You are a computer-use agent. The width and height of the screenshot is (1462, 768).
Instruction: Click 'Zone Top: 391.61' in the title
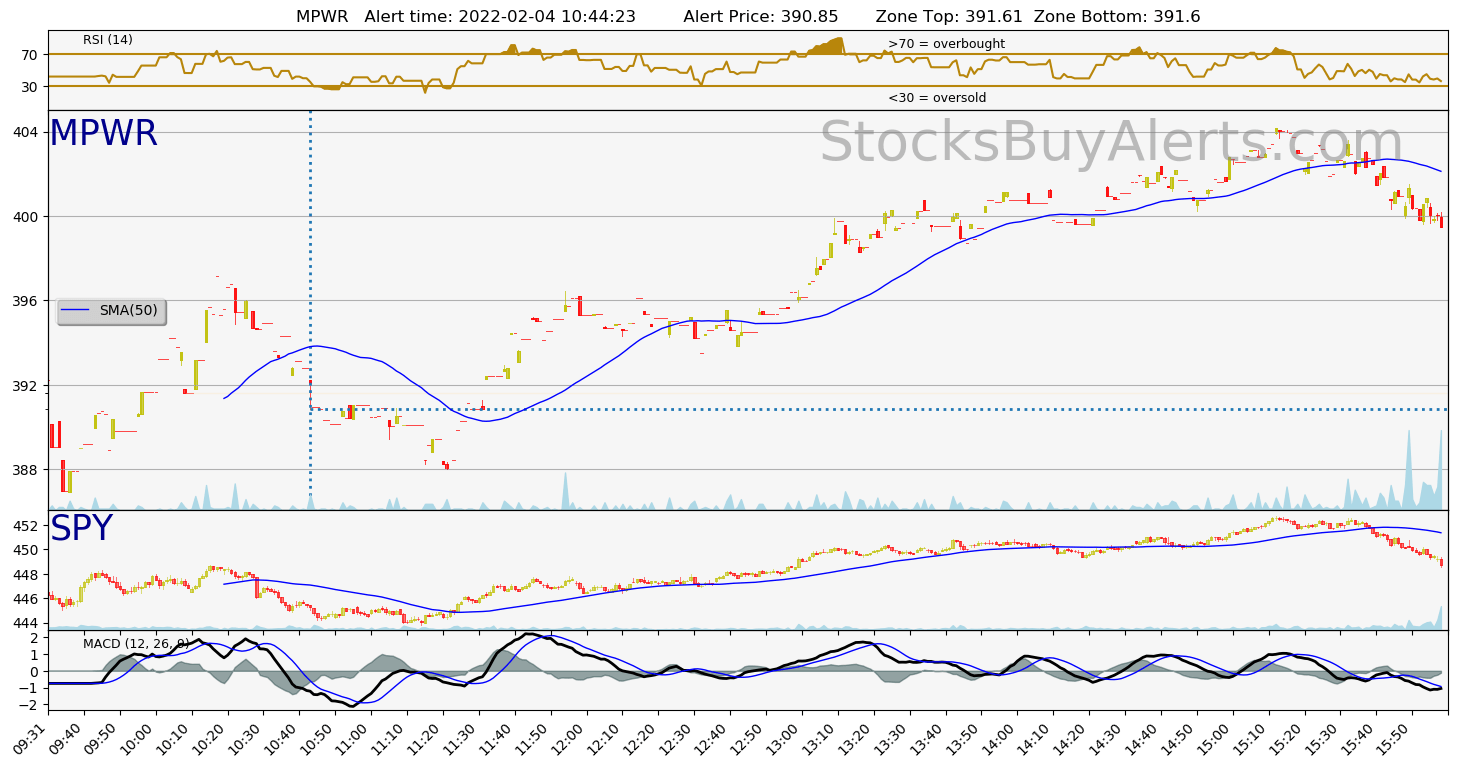click(x=949, y=17)
